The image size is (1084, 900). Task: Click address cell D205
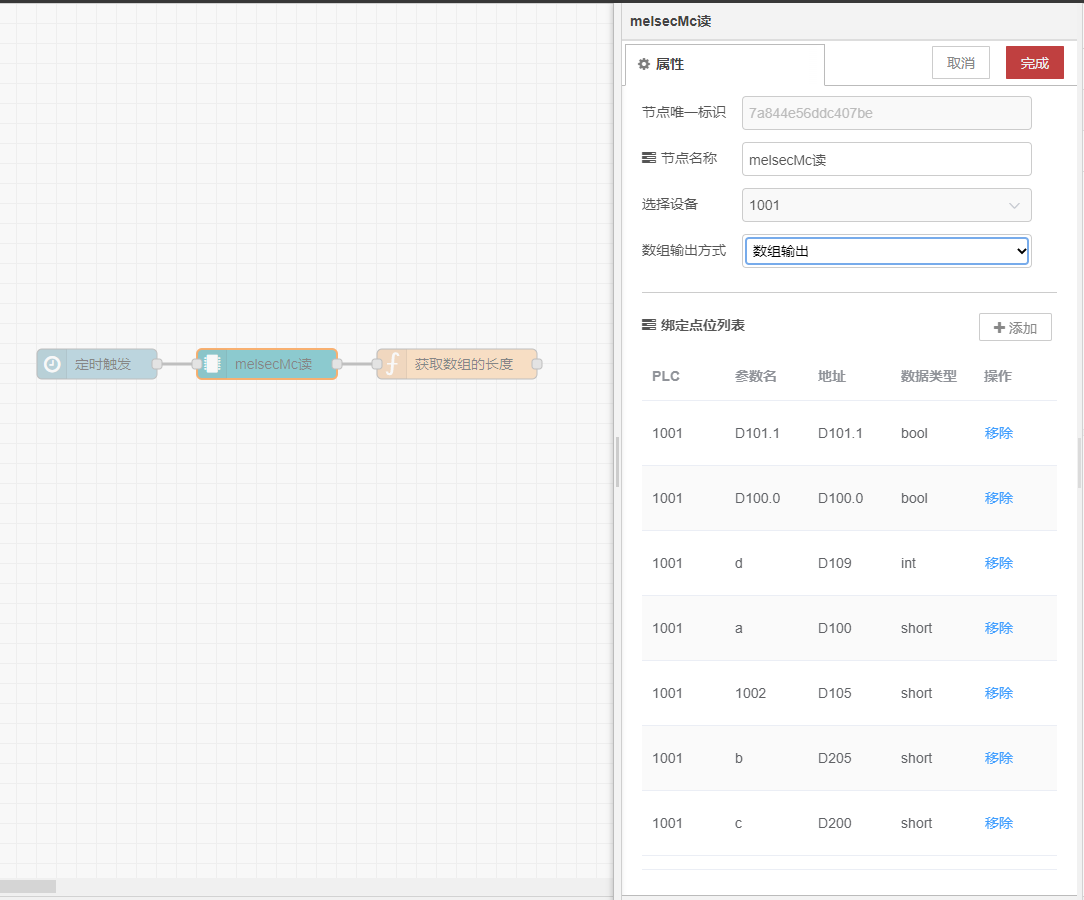coord(834,758)
